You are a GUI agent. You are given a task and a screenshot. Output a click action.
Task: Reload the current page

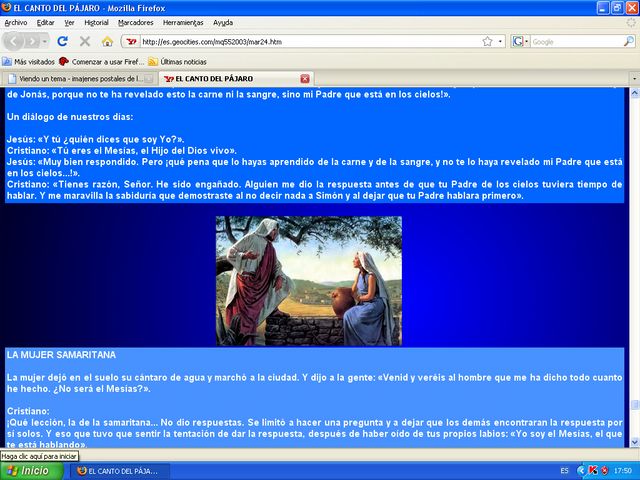click(x=62, y=41)
